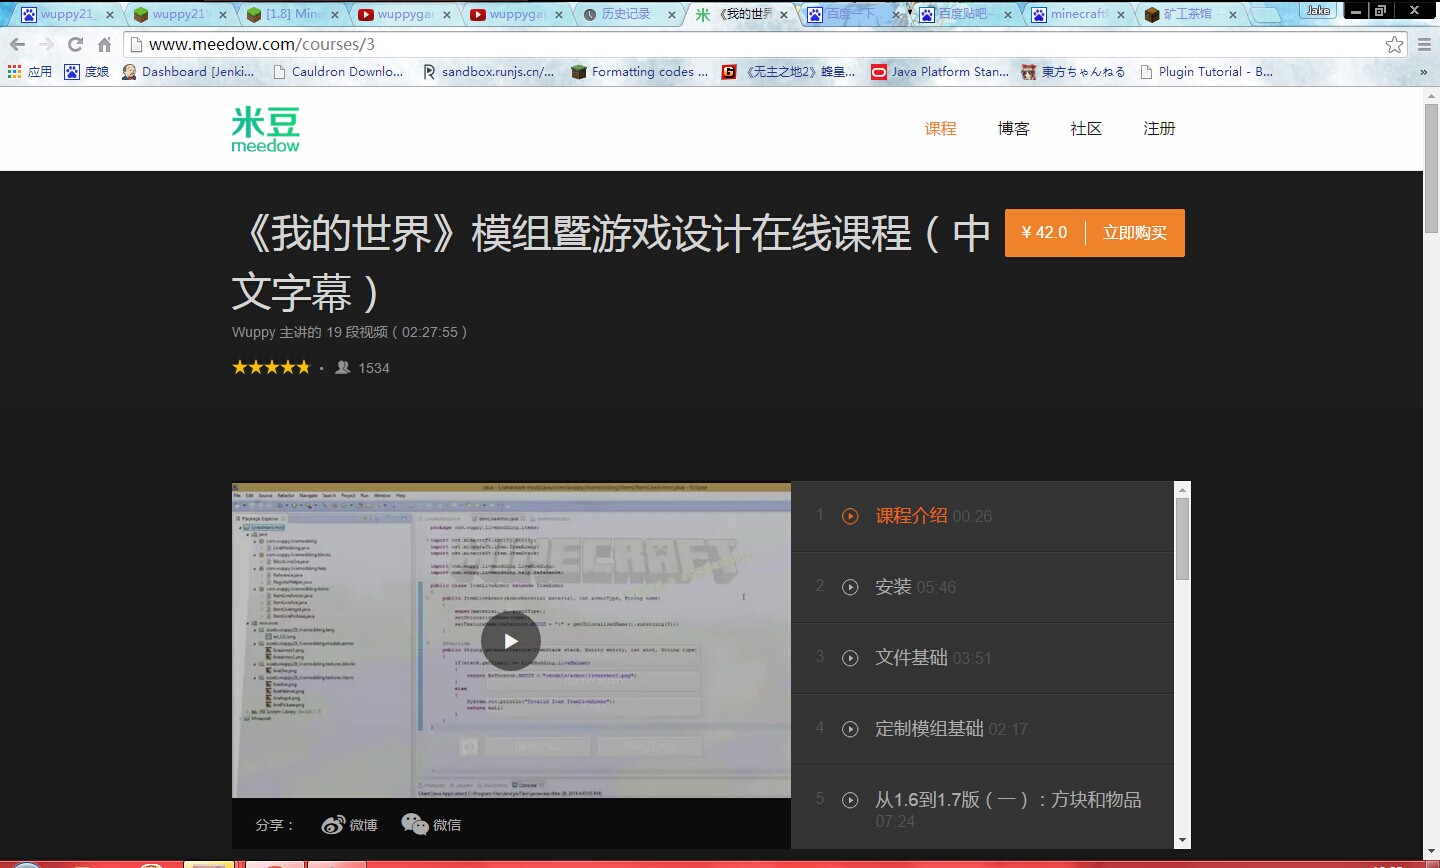Click the play icon beside 安装
Viewport: 1440px width, 868px height.
click(x=850, y=588)
